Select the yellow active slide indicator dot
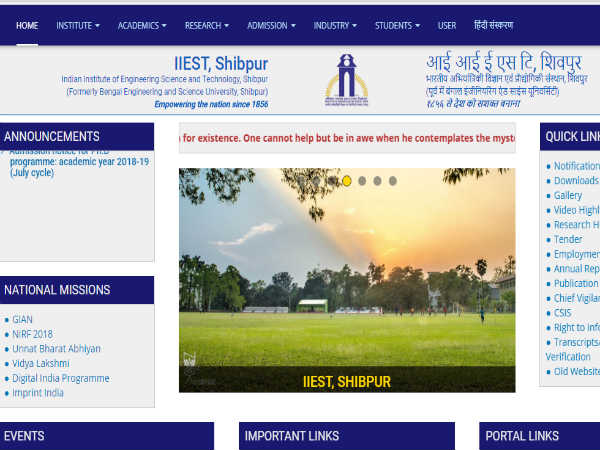The height and width of the screenshot is (450, 600). point(347,181)
